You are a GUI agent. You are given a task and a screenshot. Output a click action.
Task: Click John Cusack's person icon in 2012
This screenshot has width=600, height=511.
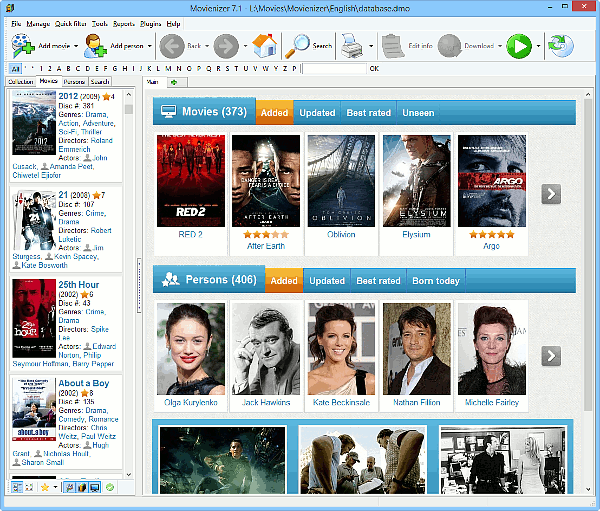pyautogui.click(x=88, y=158)
